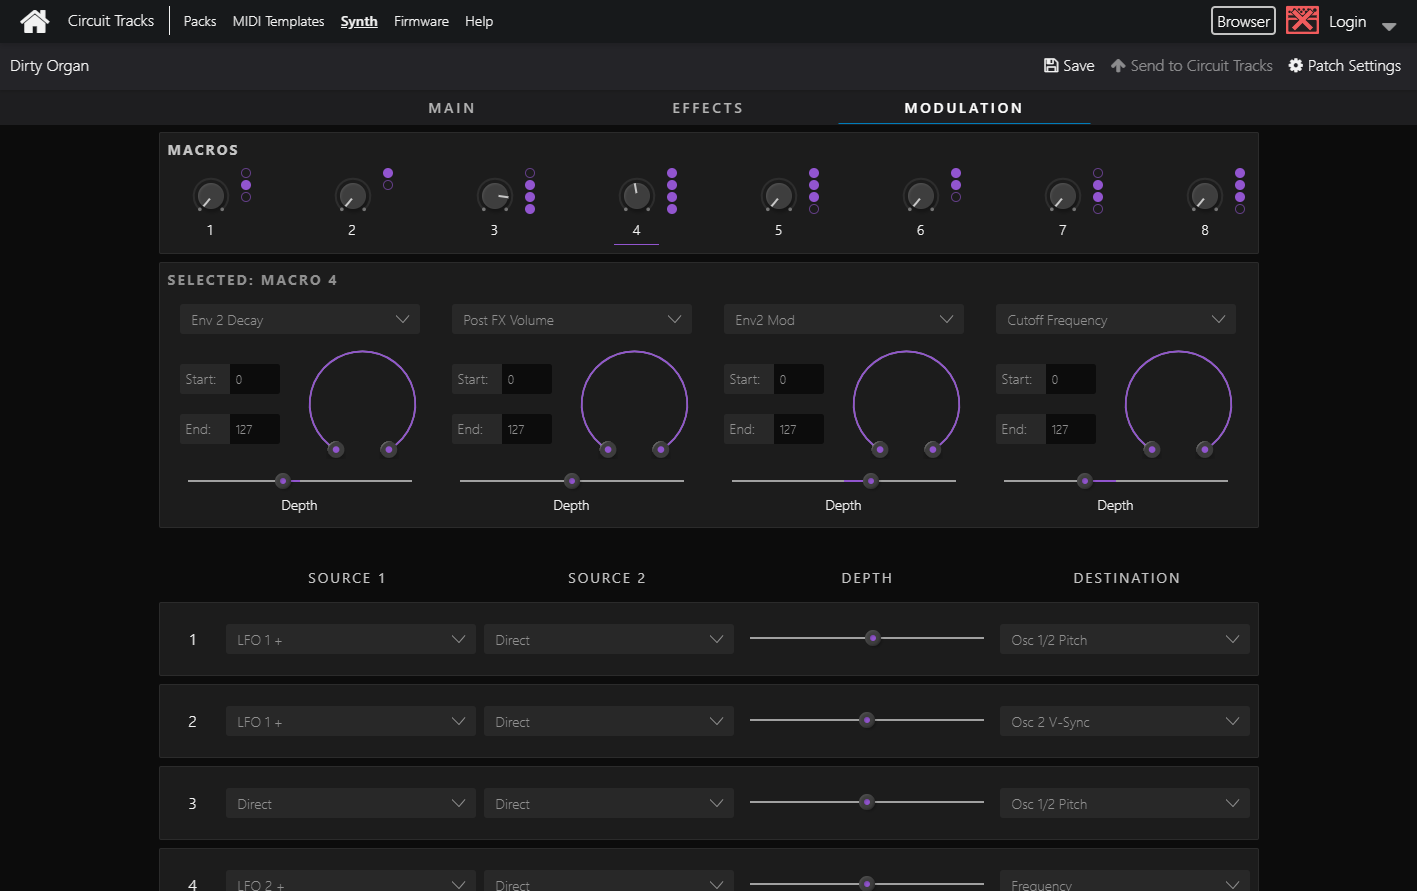
Task: Open the Env 2 Decay destination dropdown
Action: point(299,318)
